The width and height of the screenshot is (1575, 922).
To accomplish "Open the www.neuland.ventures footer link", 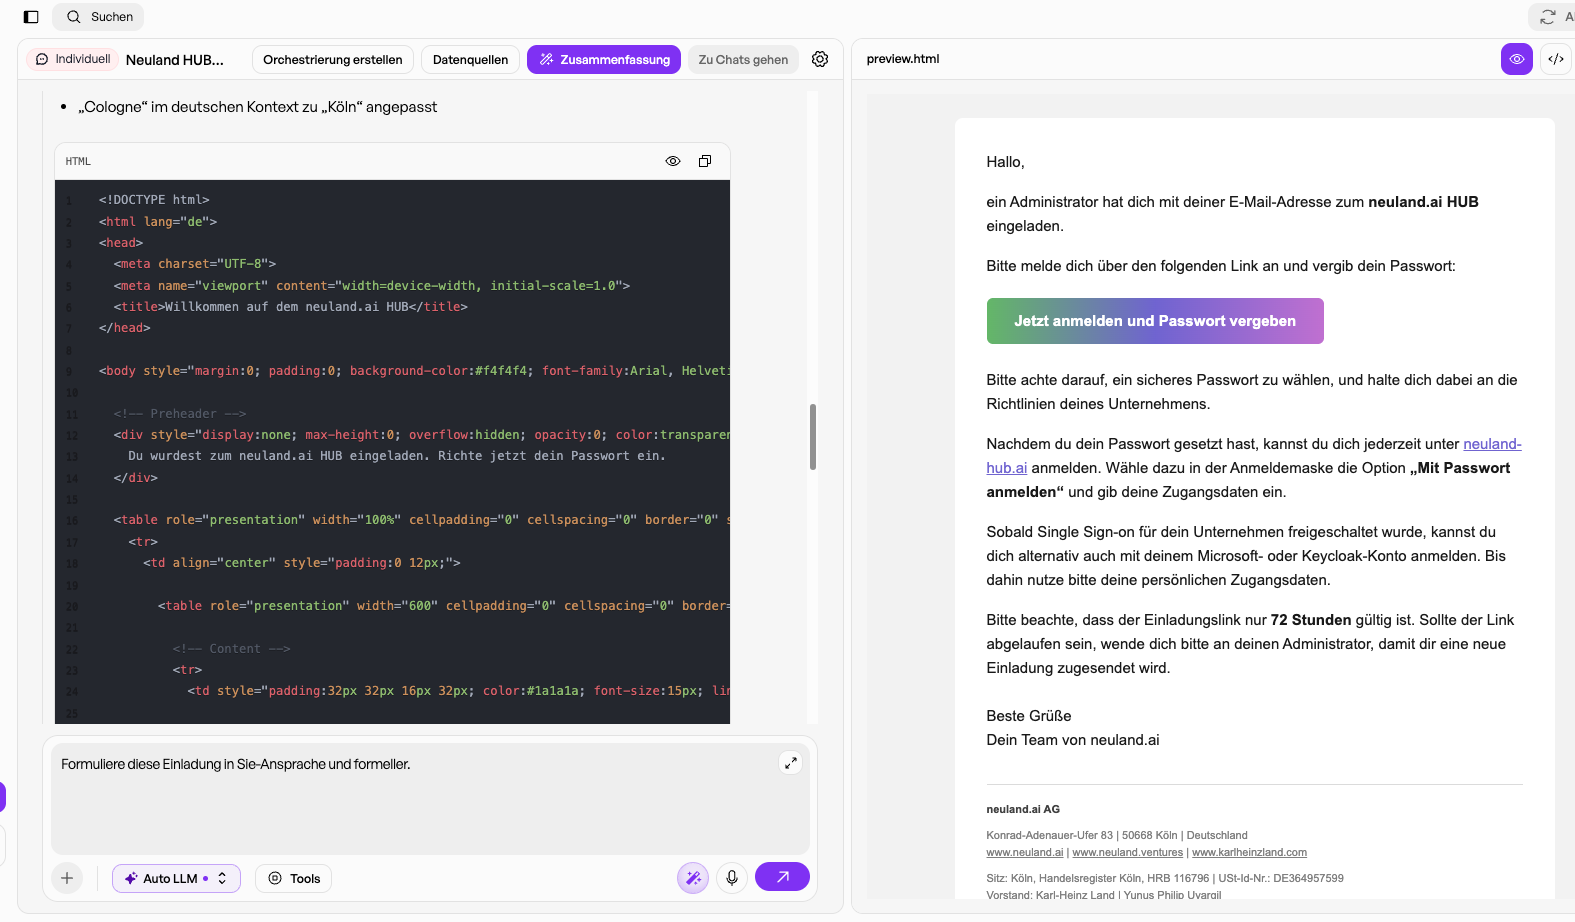I will pos(1127,853).
